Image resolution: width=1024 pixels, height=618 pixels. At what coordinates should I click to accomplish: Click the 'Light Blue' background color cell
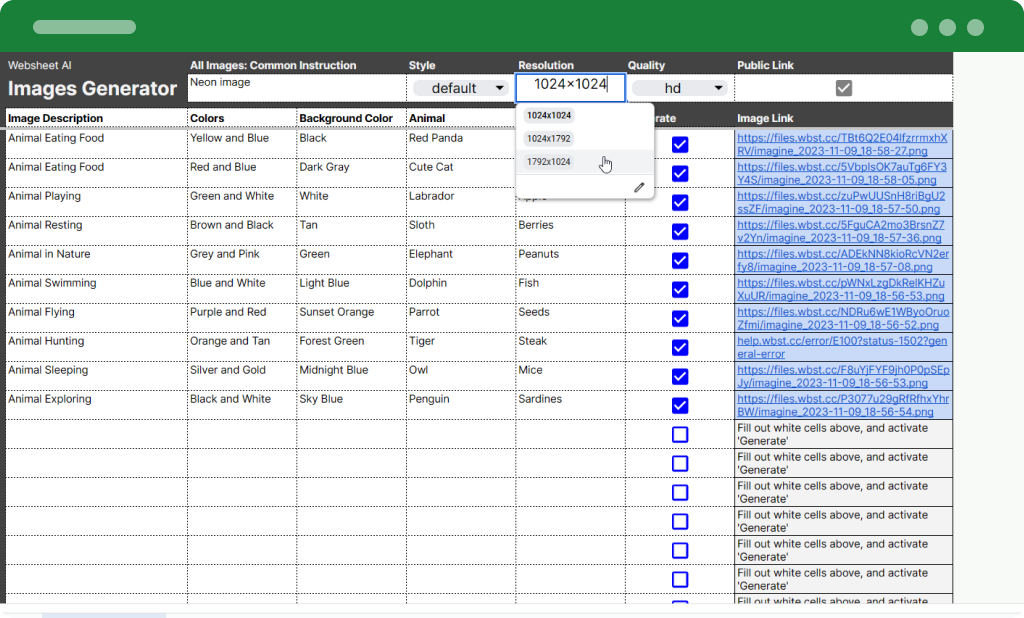pyautogui.click(x=351, y=289)
